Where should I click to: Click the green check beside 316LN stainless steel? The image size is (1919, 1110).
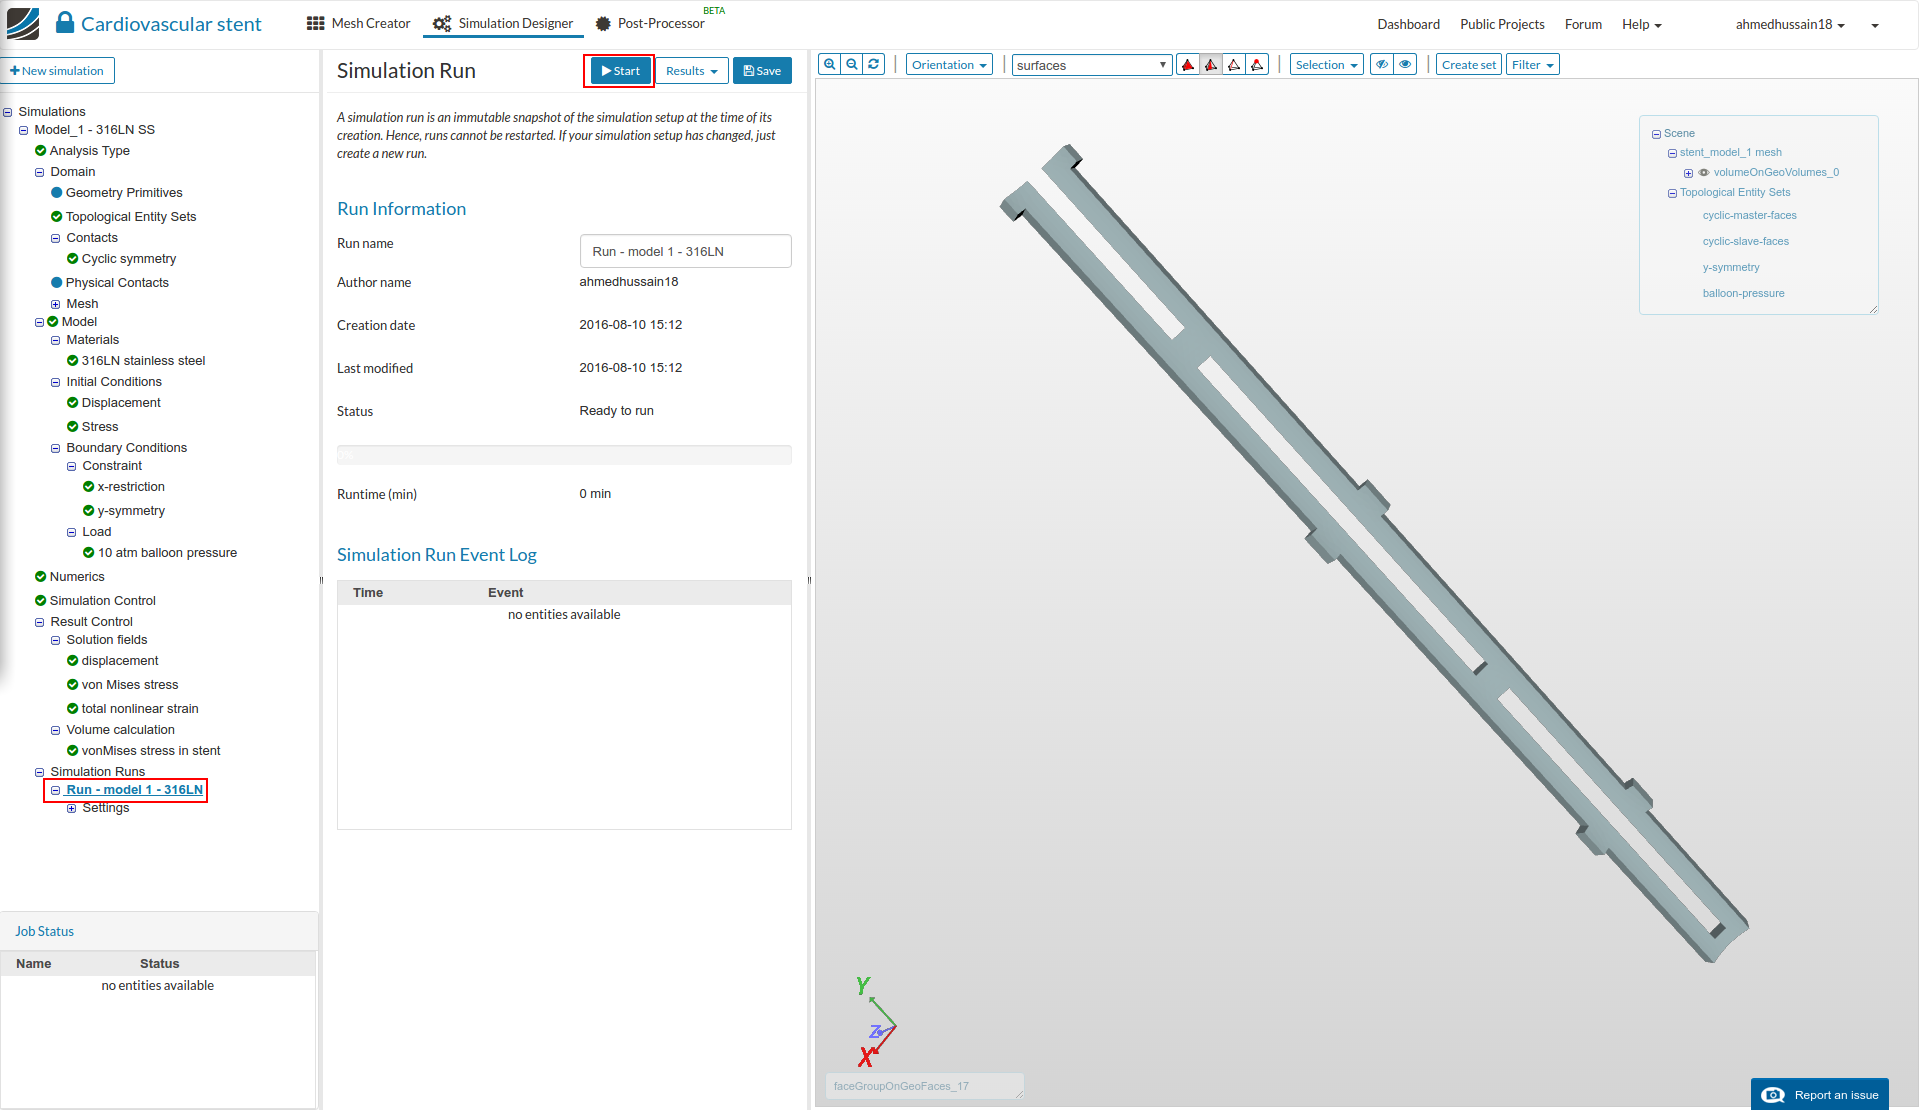click(x=73, y=361)
